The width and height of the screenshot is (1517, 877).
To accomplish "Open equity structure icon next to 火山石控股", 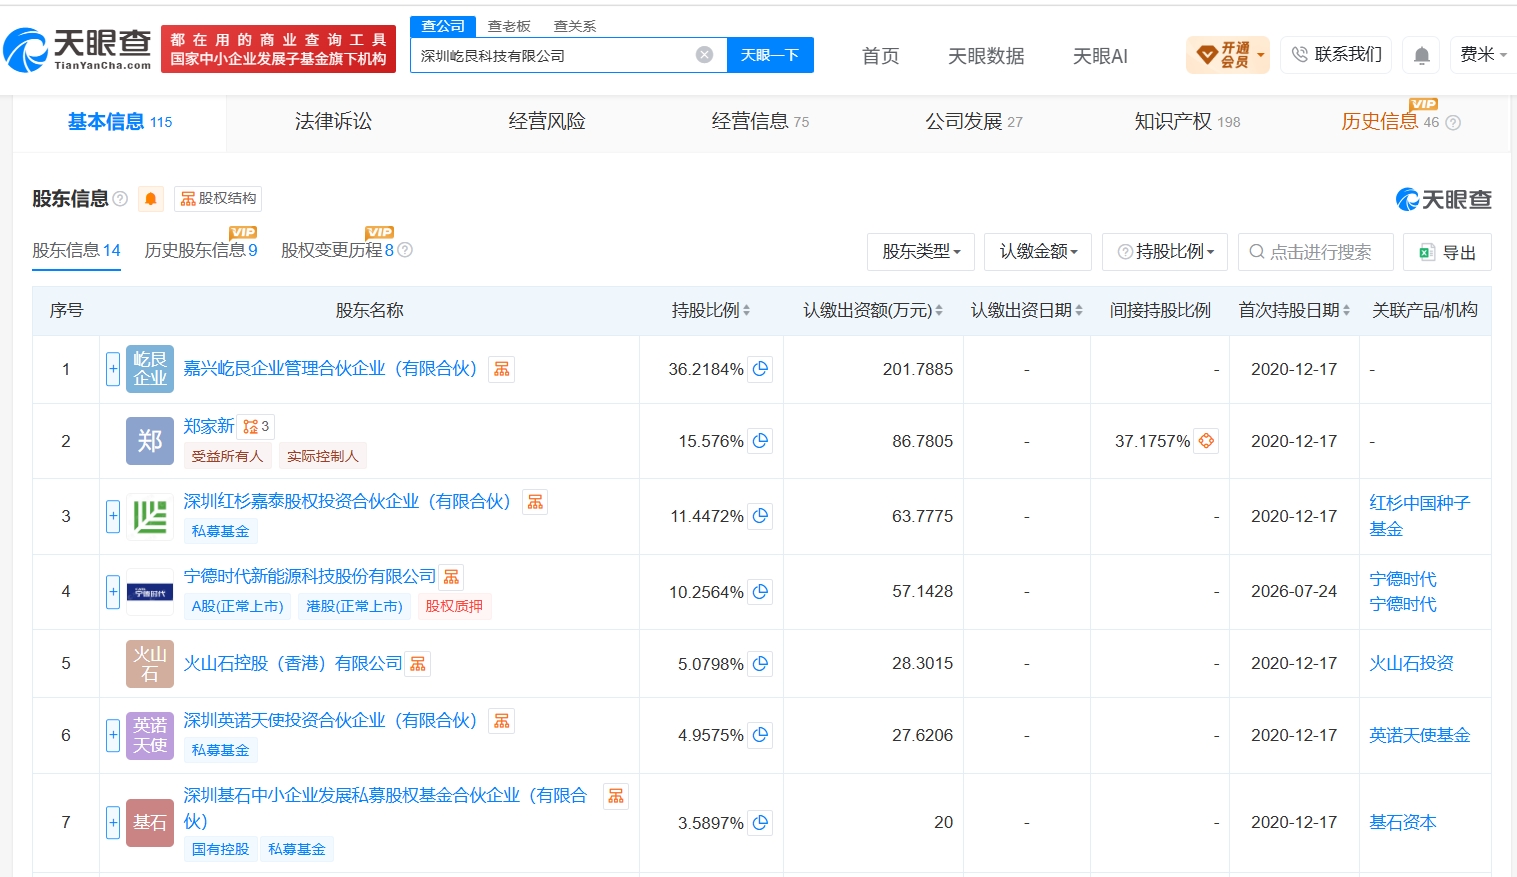I will click(418, 664).
